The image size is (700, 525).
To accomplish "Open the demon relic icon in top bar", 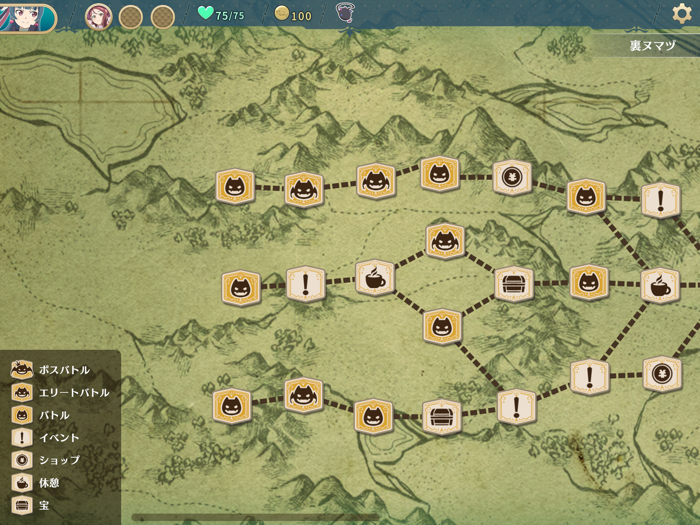I will [x=345, y=12].
